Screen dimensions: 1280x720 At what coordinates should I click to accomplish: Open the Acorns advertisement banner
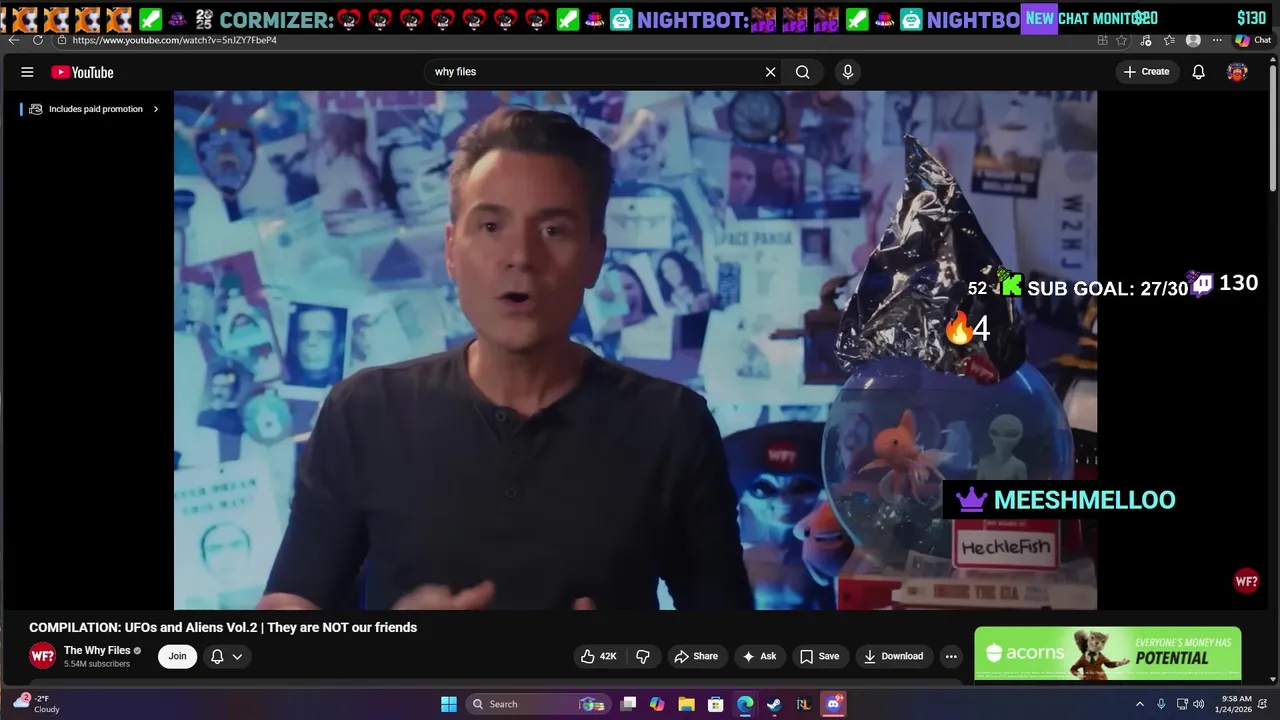[x=1107, y=654]
